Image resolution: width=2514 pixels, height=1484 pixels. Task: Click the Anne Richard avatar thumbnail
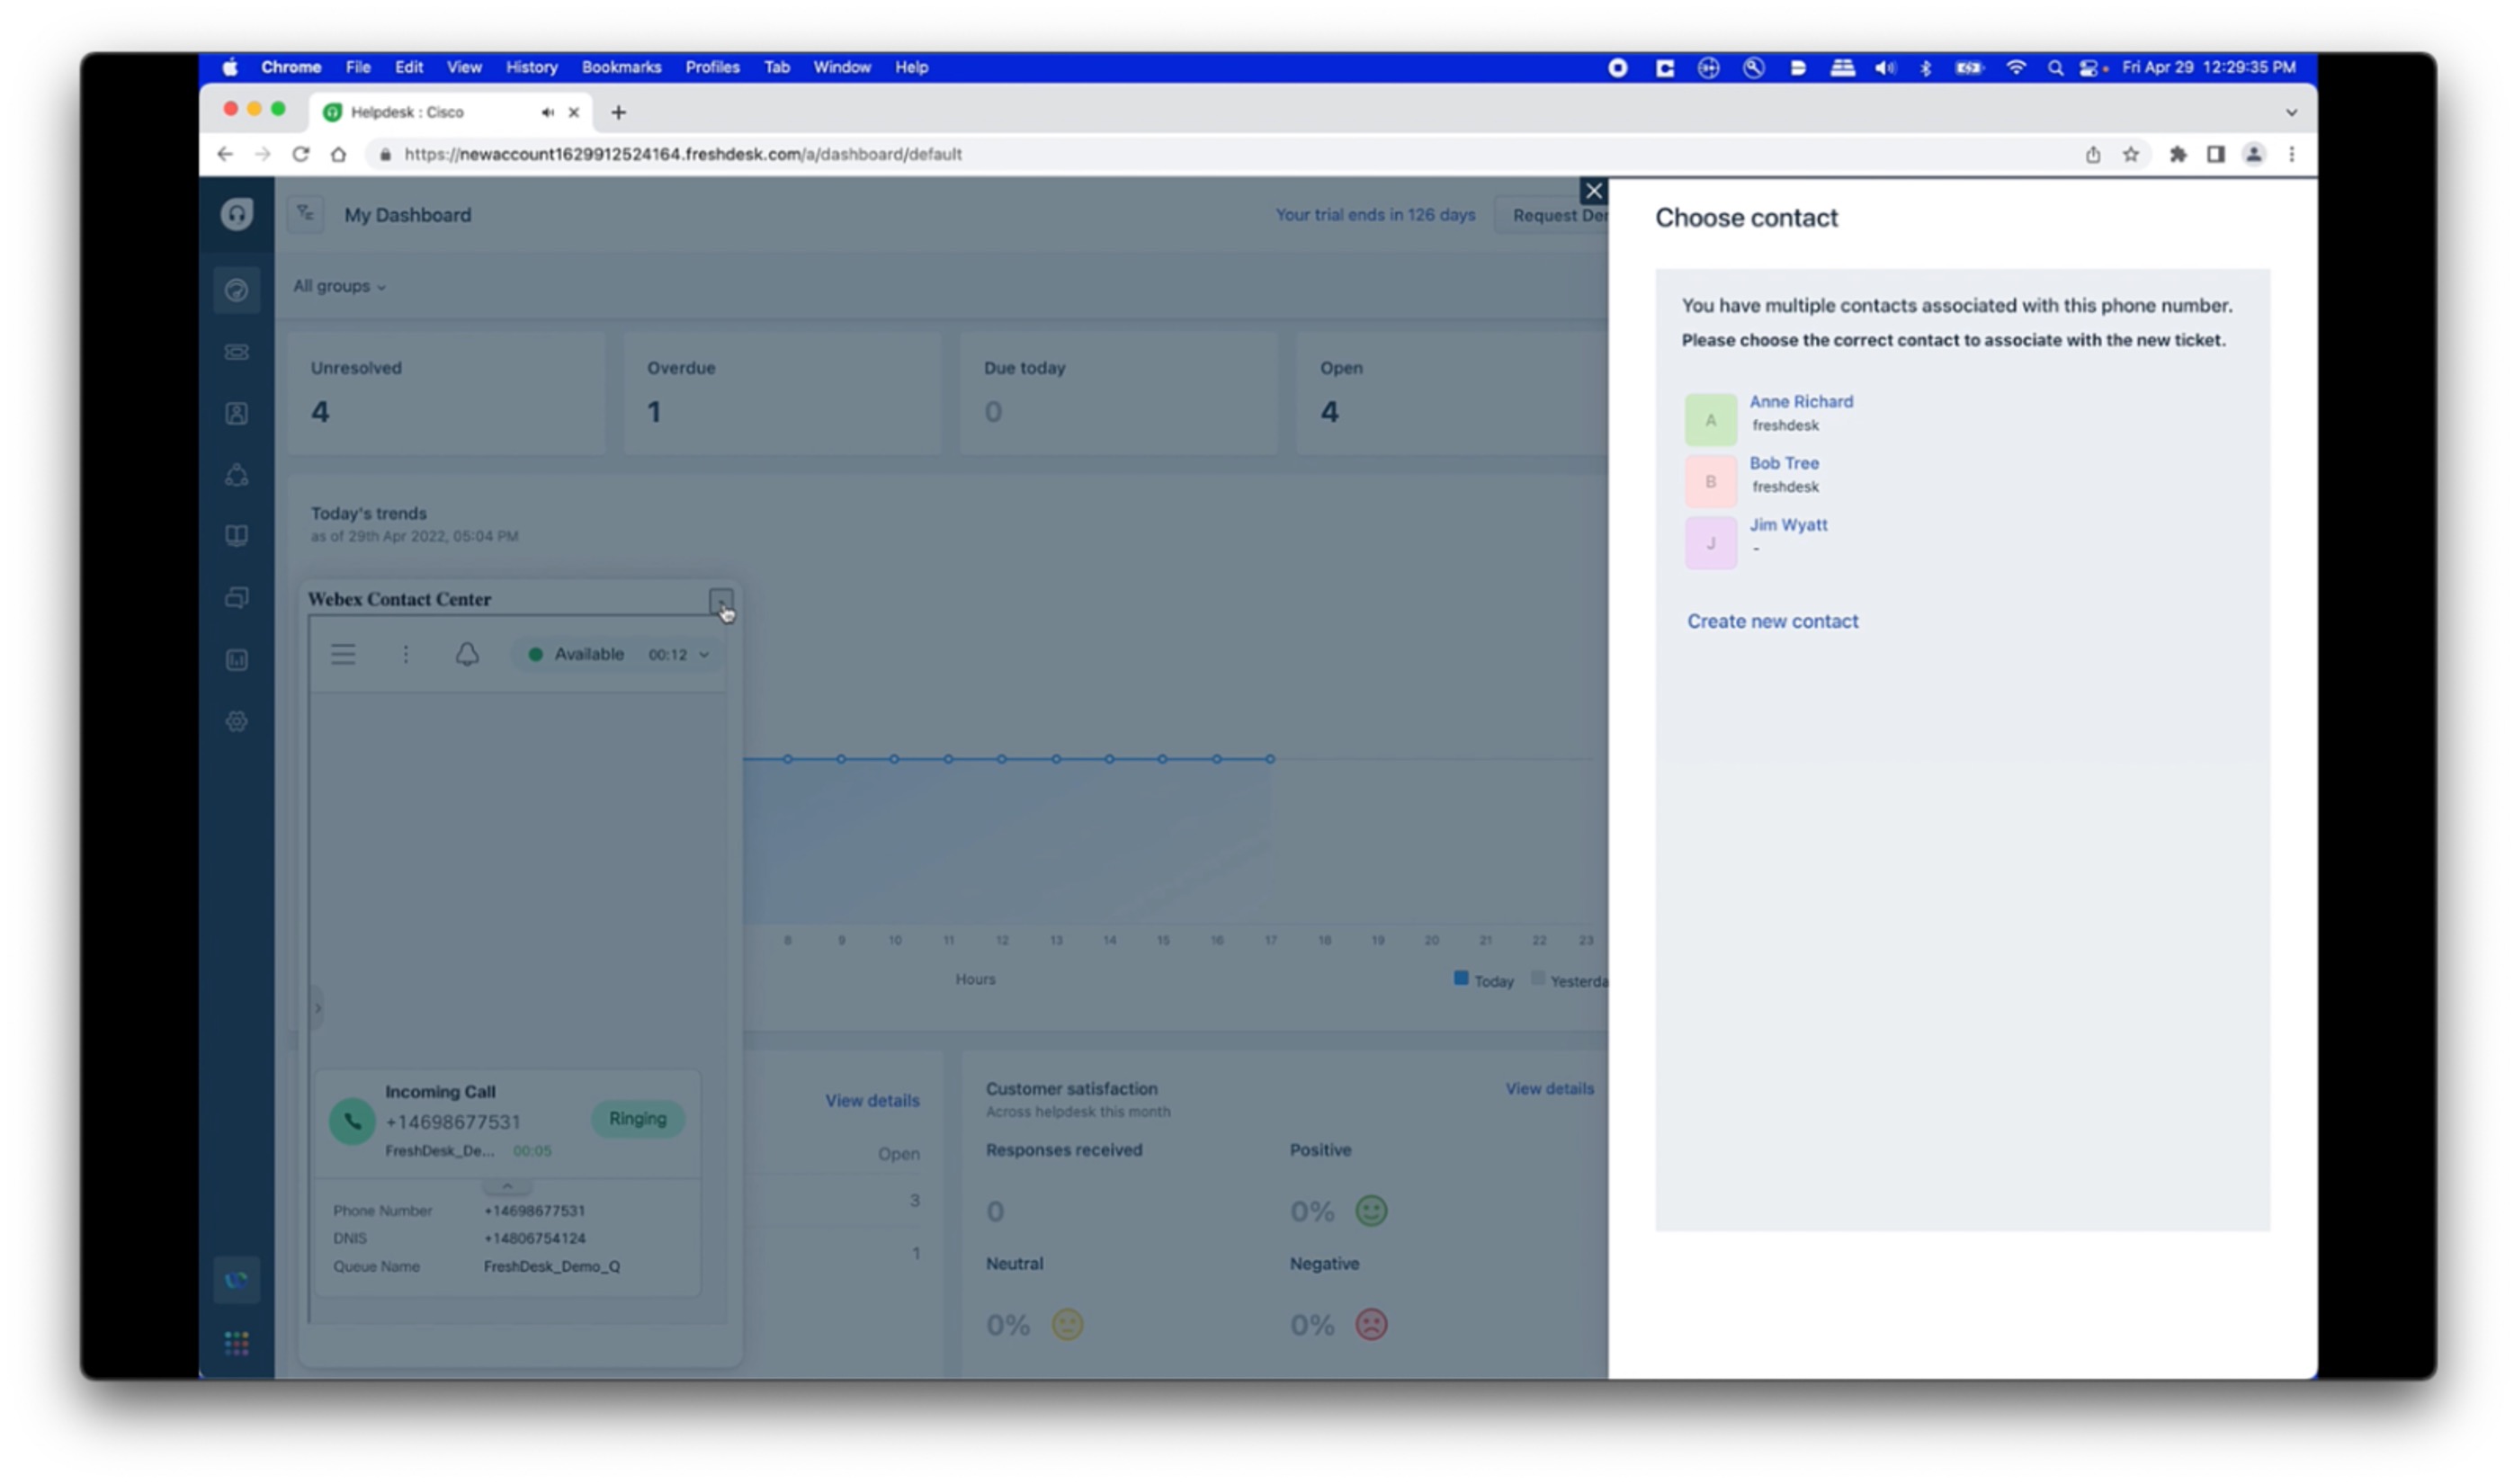pyautogui.click(x=1711, y=420)
